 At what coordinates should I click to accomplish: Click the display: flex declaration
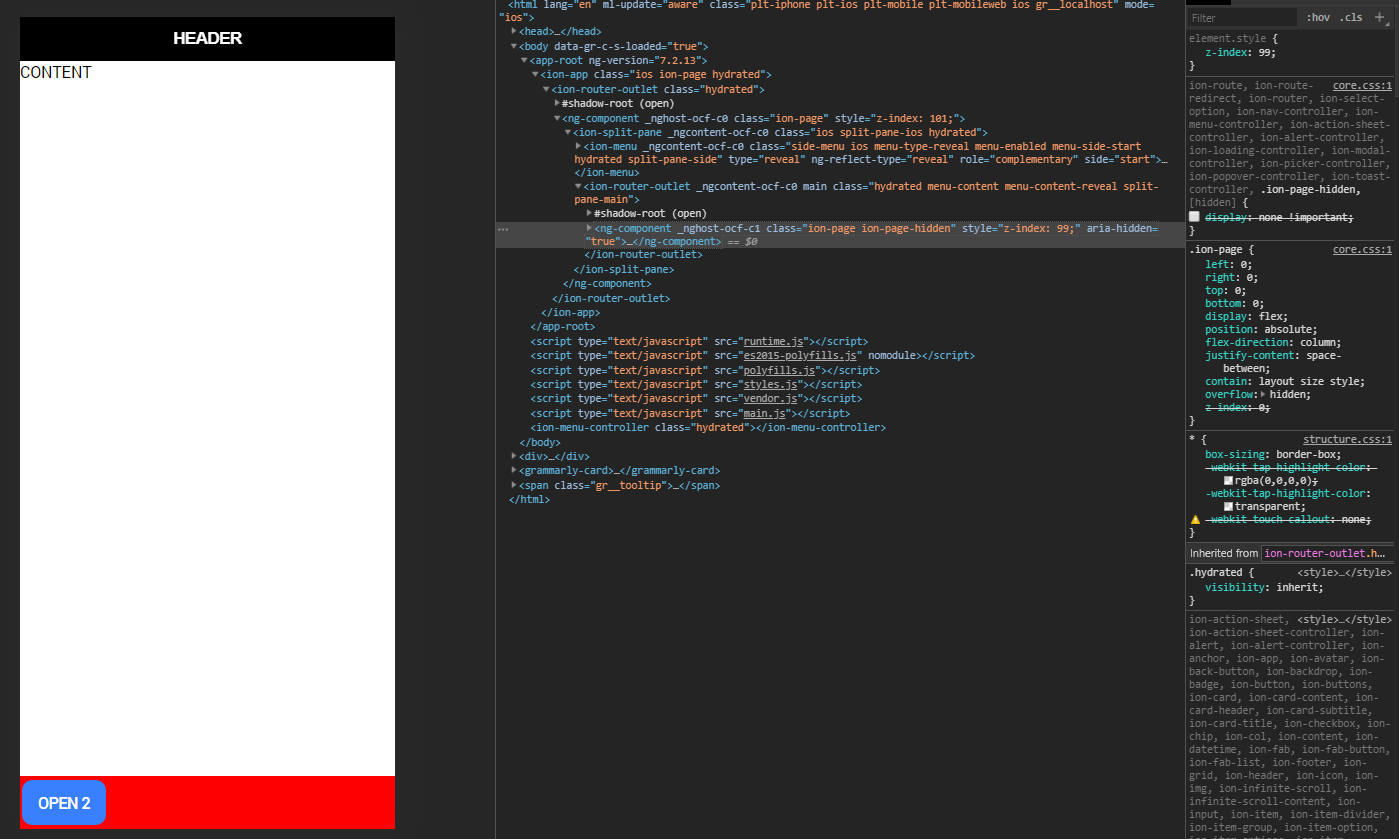[1248, 316]
